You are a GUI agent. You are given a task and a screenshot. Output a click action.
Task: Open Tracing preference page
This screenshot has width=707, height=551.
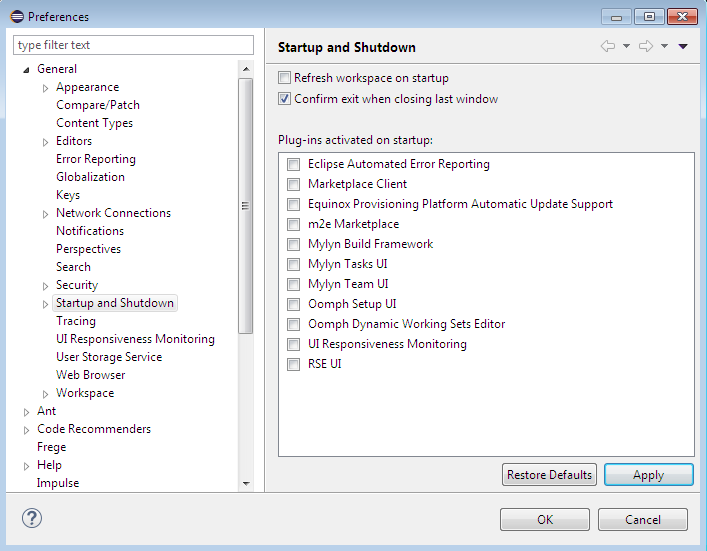[76, 321]
